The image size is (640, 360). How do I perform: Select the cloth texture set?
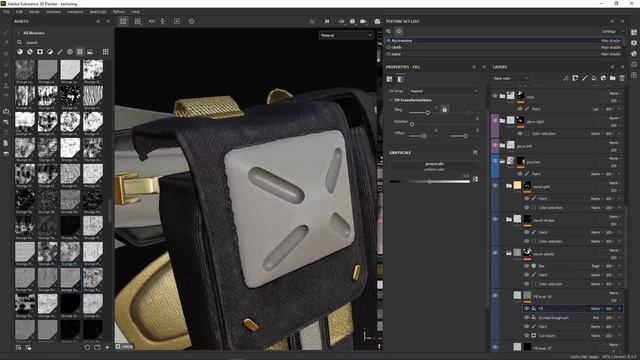(x=504, y=47)
